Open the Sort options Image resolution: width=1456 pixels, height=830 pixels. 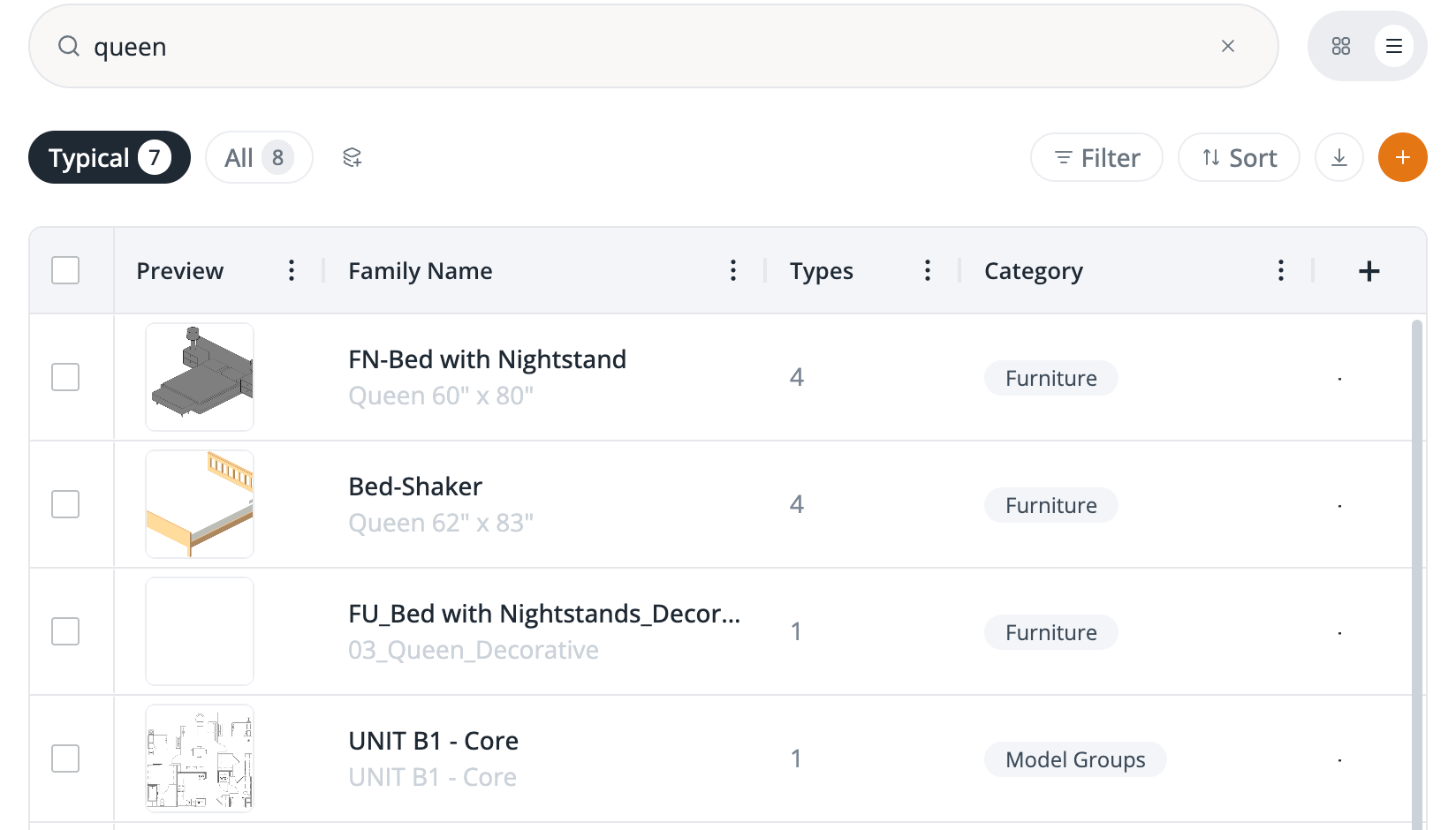click(x=1239, y=158)
